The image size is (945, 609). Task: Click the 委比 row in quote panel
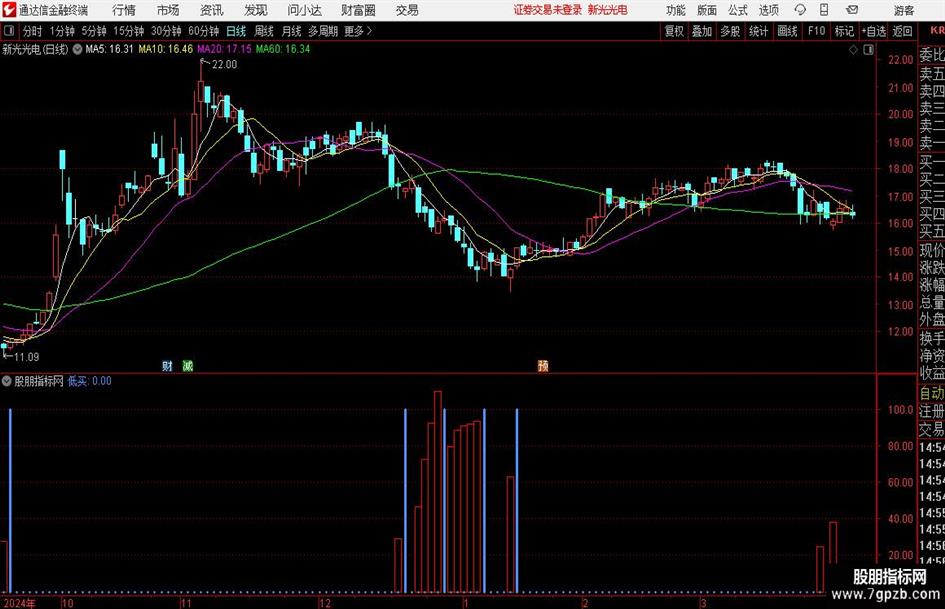(x=932, y=55)
